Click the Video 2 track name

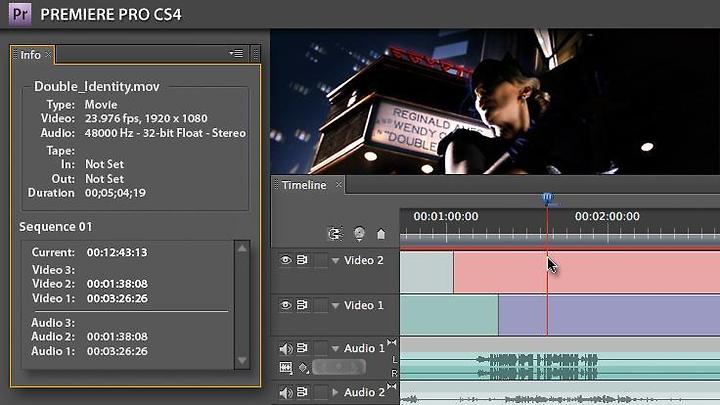(x=364, y=260)
